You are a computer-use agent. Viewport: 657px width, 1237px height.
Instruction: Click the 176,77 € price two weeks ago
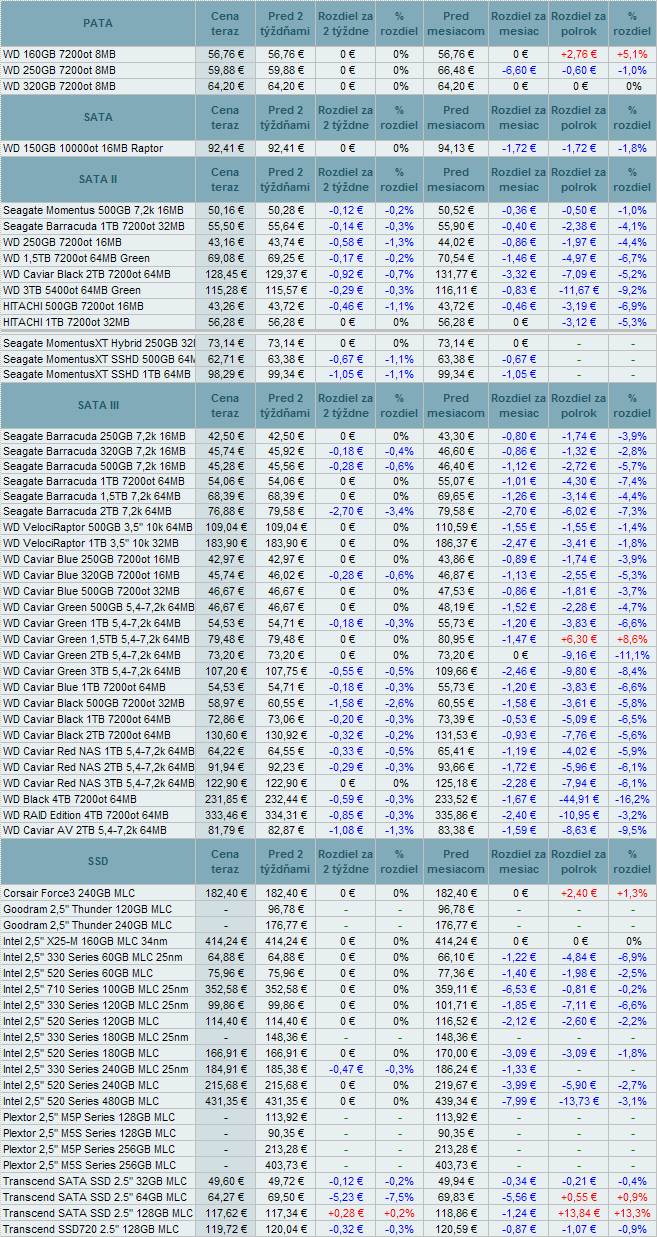[287, 925]
